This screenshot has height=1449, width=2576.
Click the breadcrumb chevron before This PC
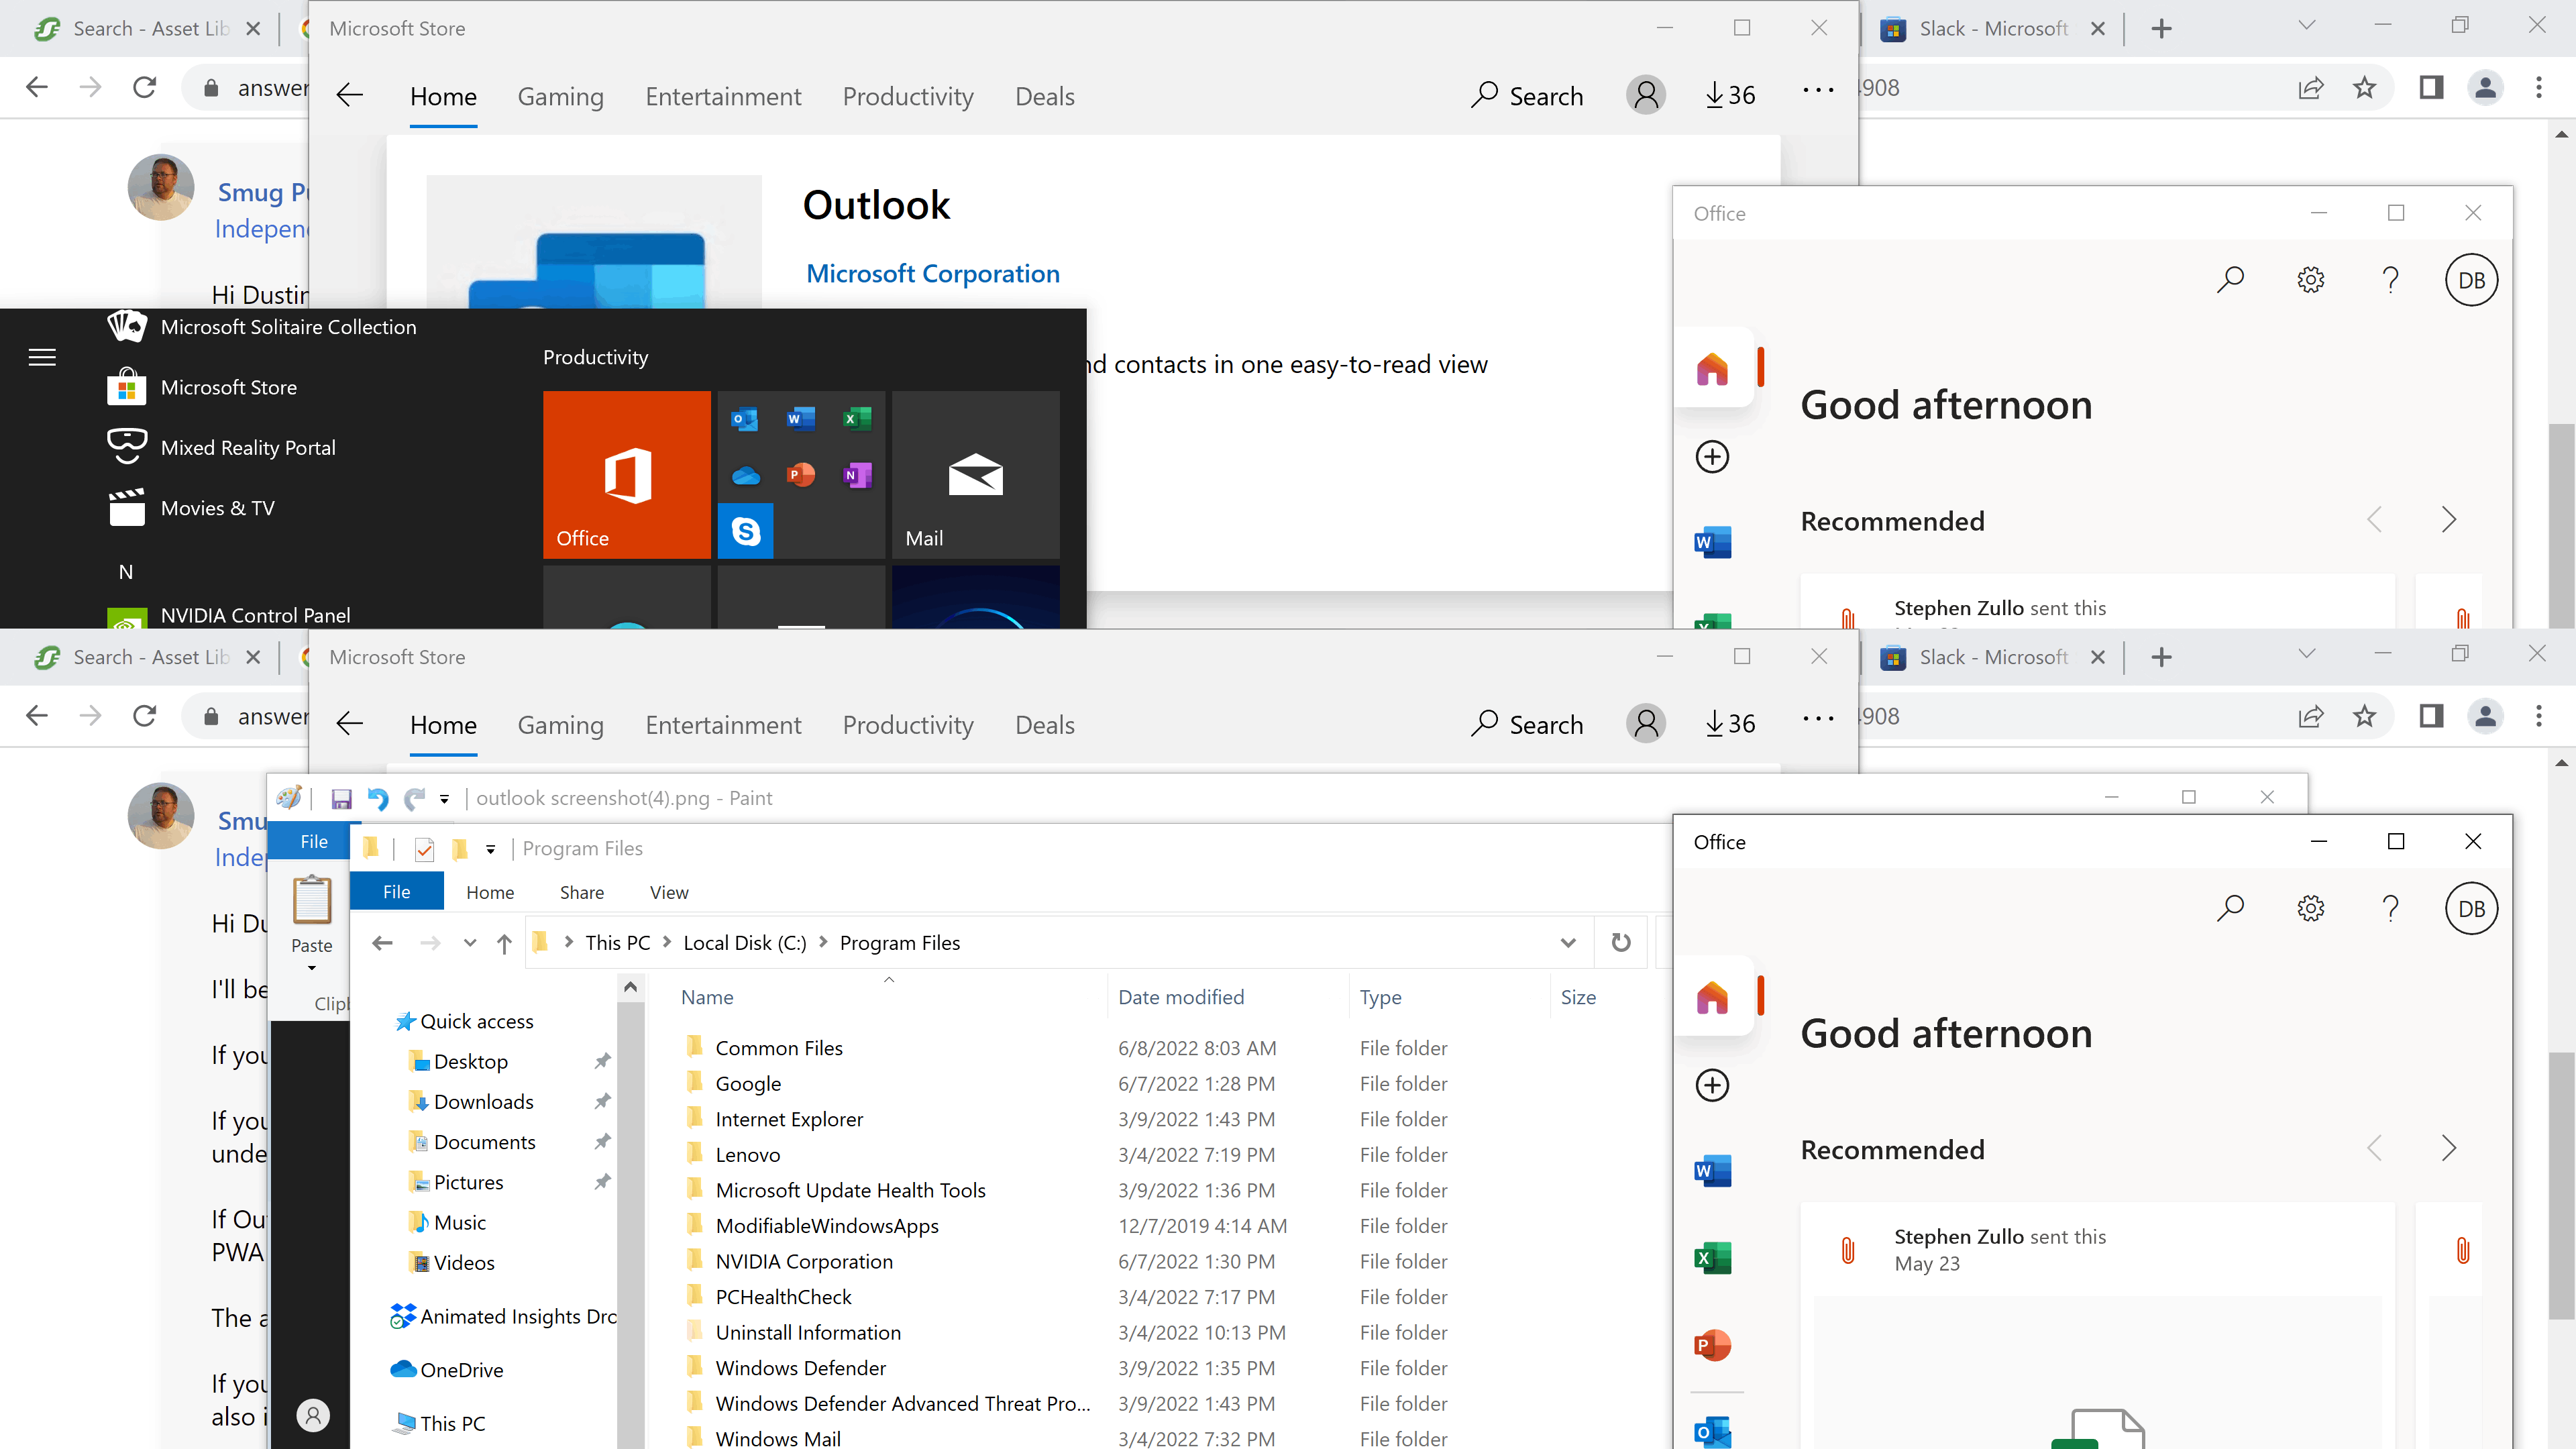[x=569, y=942]
